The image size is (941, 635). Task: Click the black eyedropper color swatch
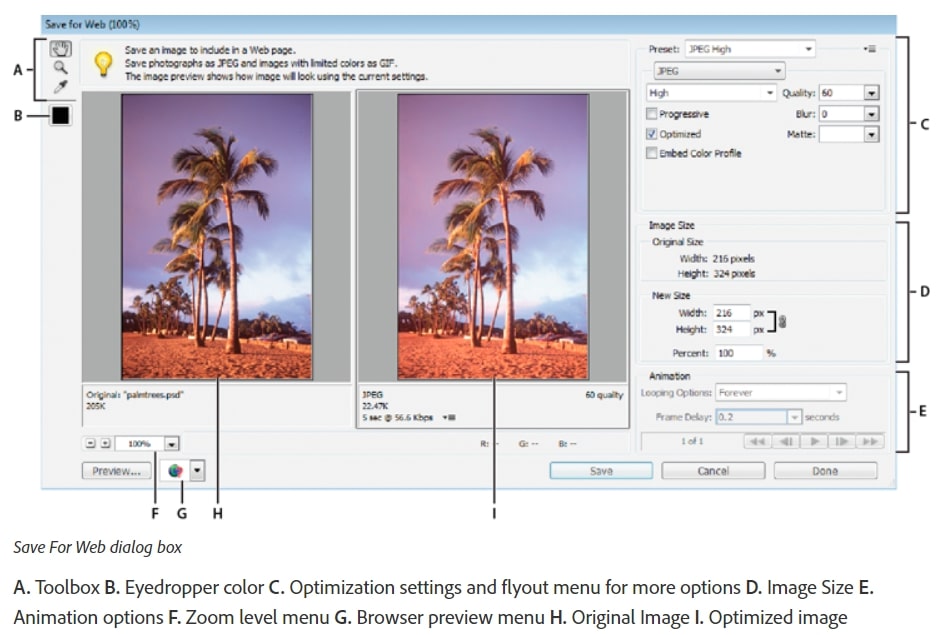click(x=60, y=115)
